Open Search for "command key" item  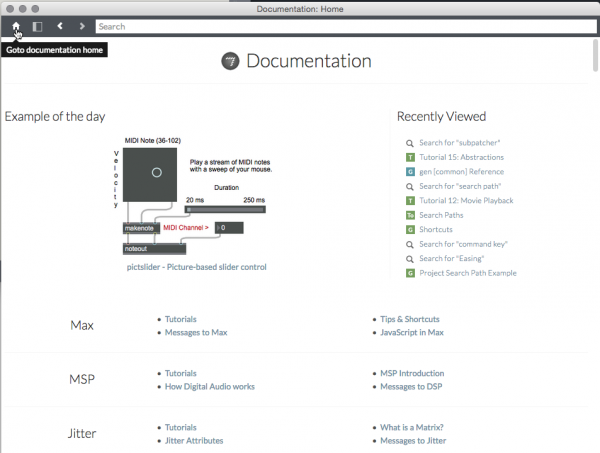(463, 244)
